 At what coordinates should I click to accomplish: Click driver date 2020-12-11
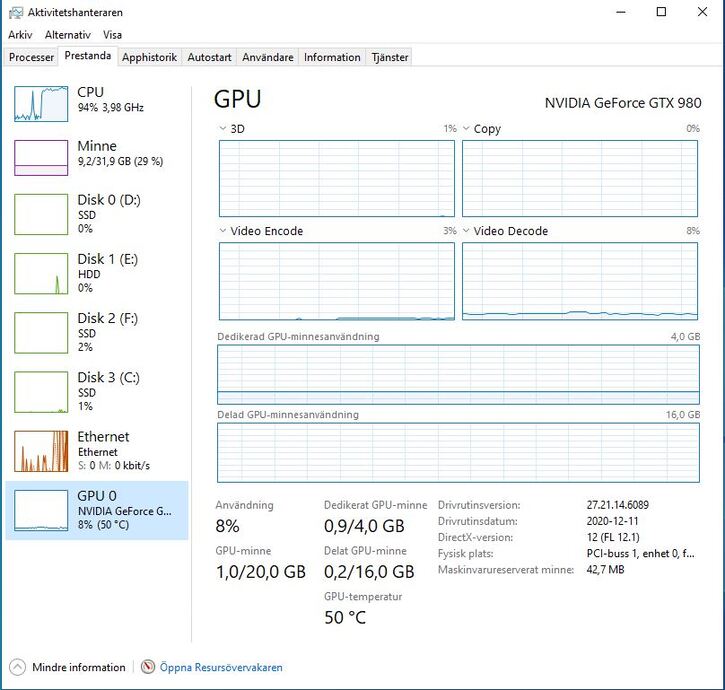pos(612,521)
